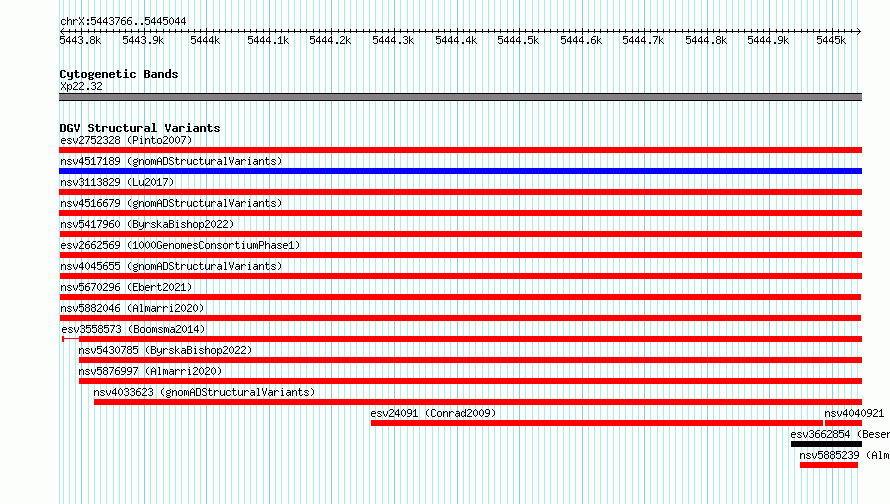Click the DGV Structural Variants track title

coord(140,128)
